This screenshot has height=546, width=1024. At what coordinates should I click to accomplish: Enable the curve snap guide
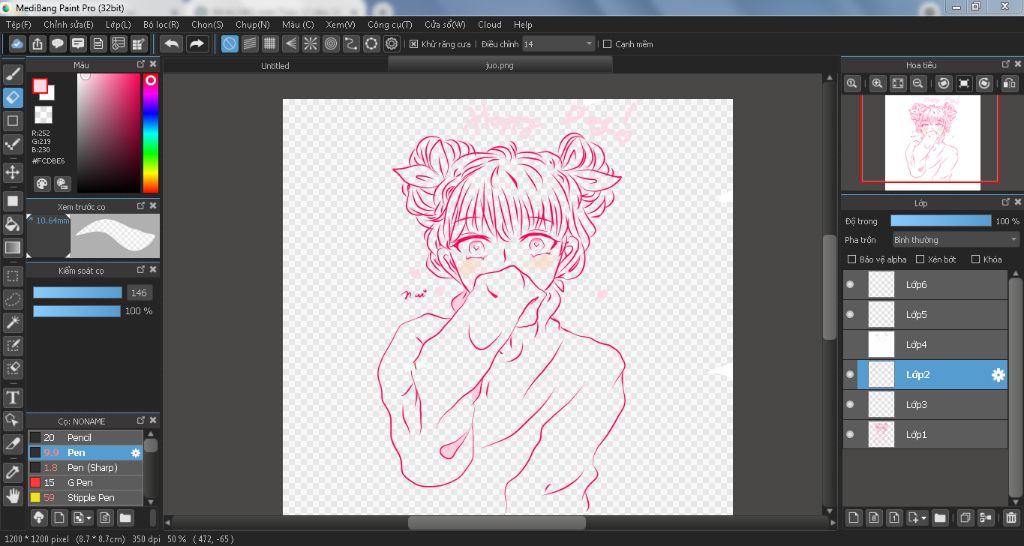click(x=351, y=44)
